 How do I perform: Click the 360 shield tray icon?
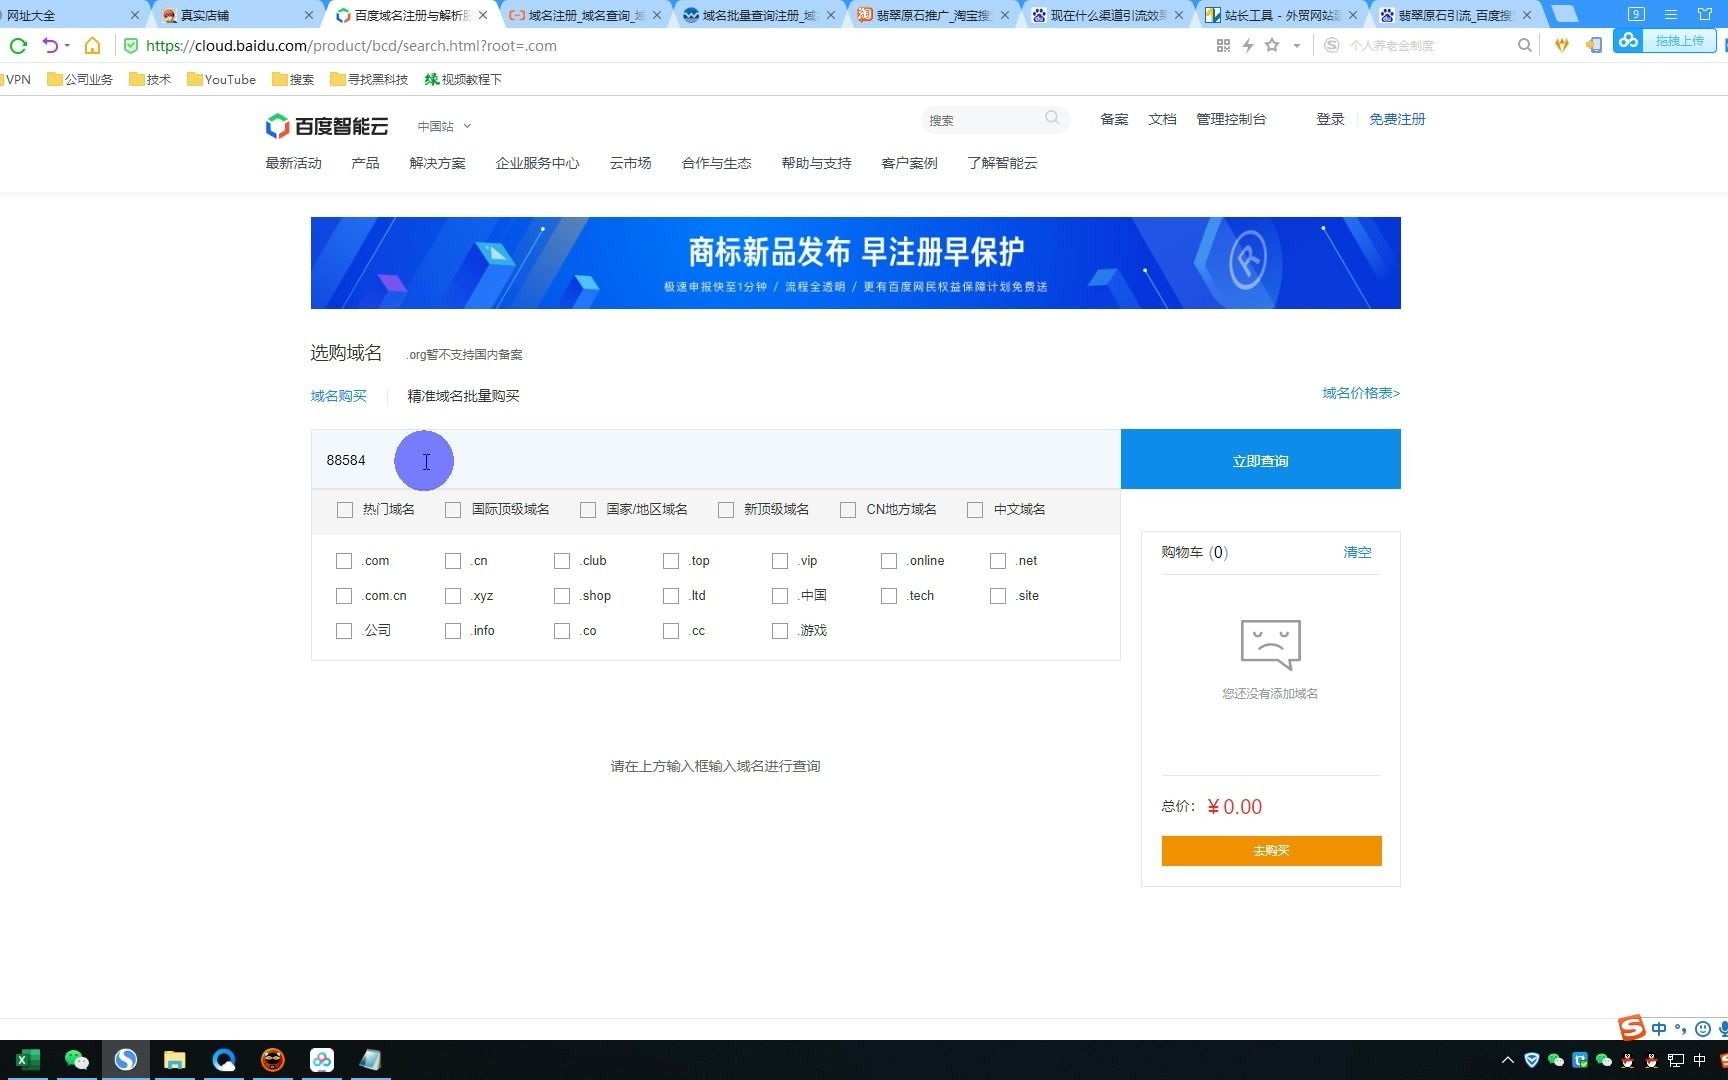(x=1531, y=1060)
